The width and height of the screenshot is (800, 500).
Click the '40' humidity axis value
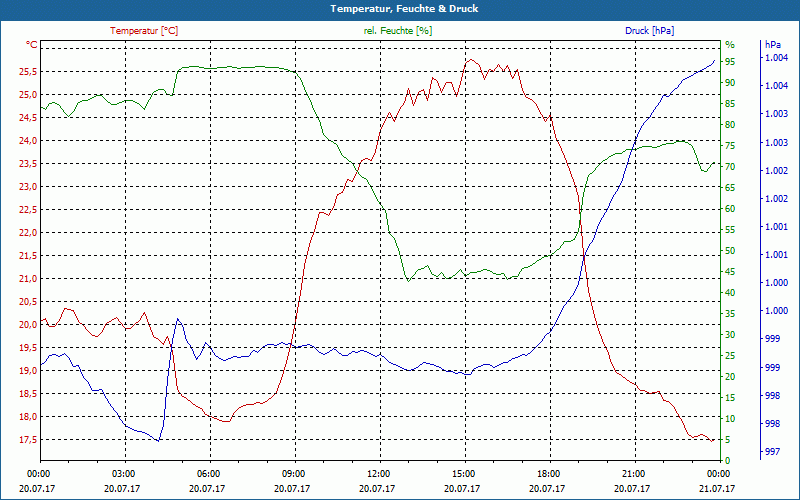pos(730,293)
